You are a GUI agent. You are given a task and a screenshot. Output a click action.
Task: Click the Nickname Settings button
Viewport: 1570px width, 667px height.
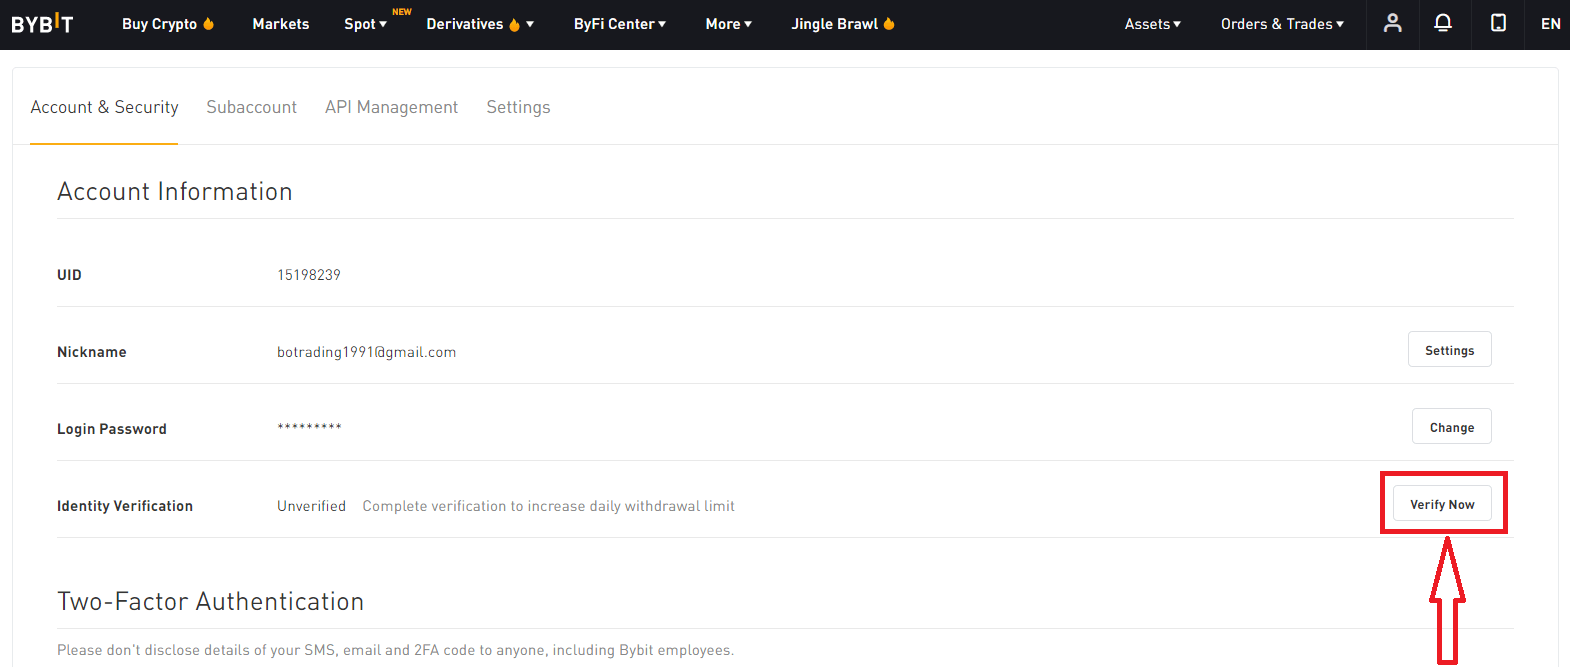1449,350
